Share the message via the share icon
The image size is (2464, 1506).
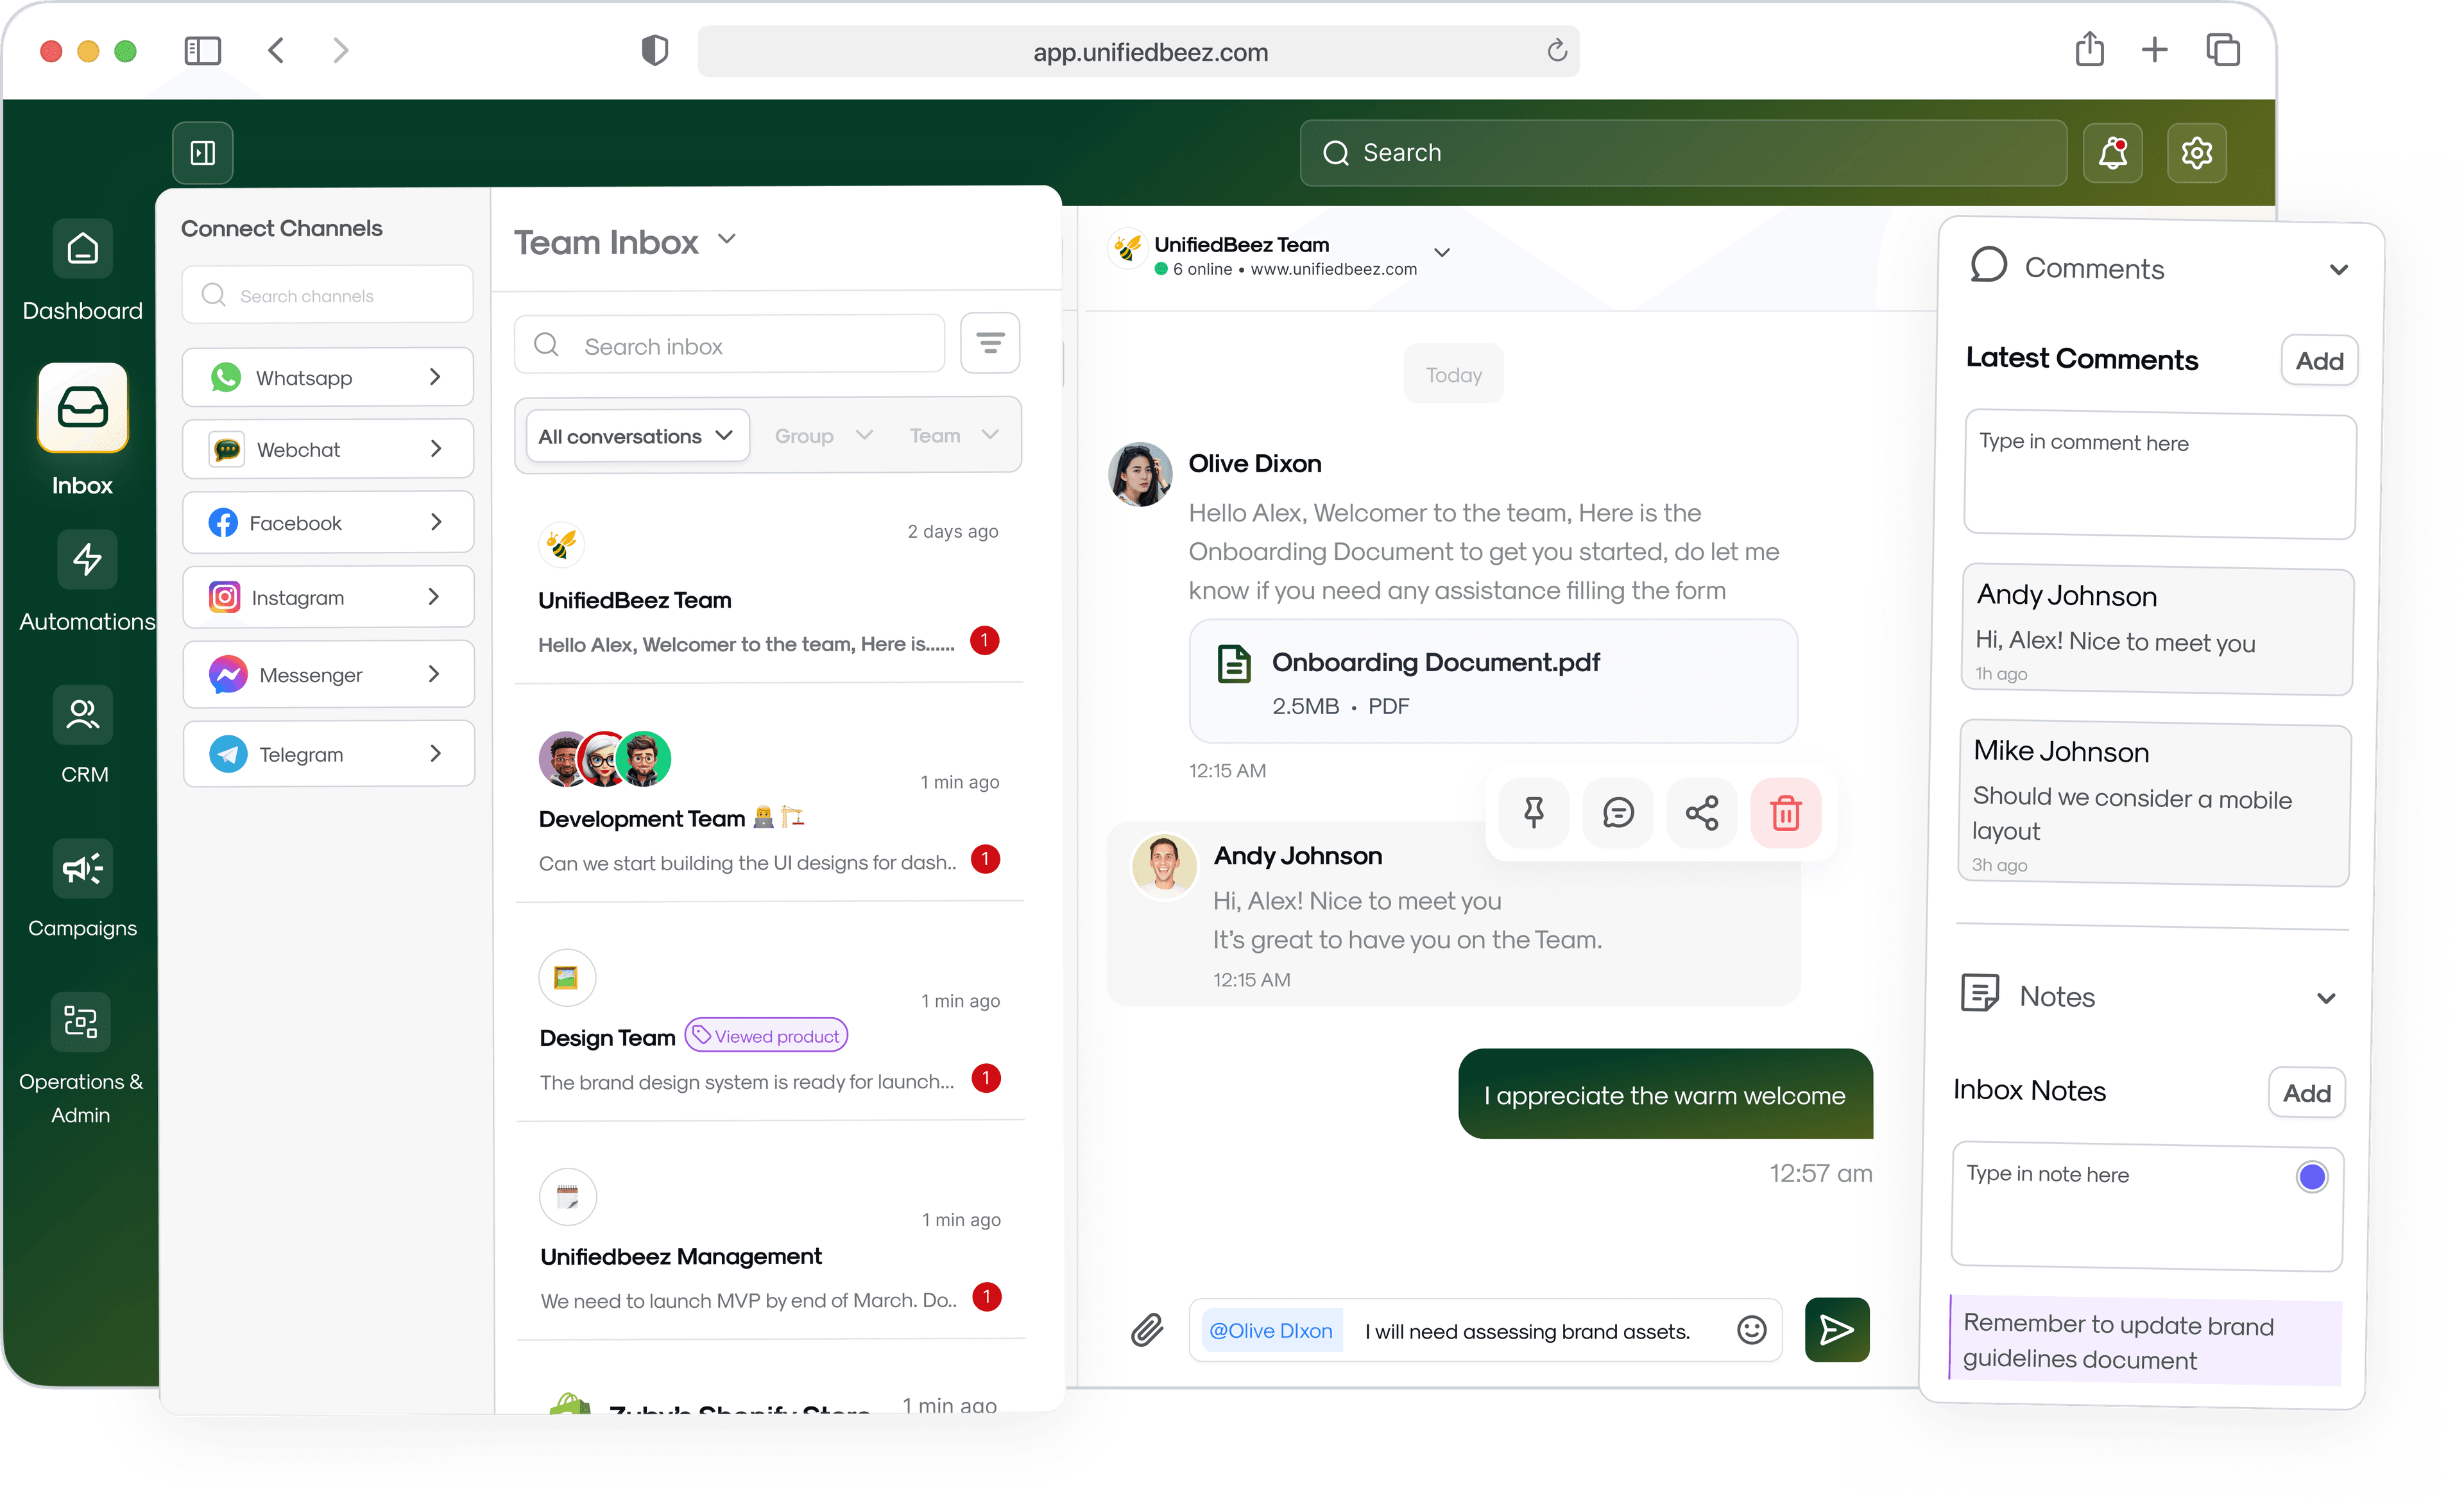click(x=1702, y=812)
